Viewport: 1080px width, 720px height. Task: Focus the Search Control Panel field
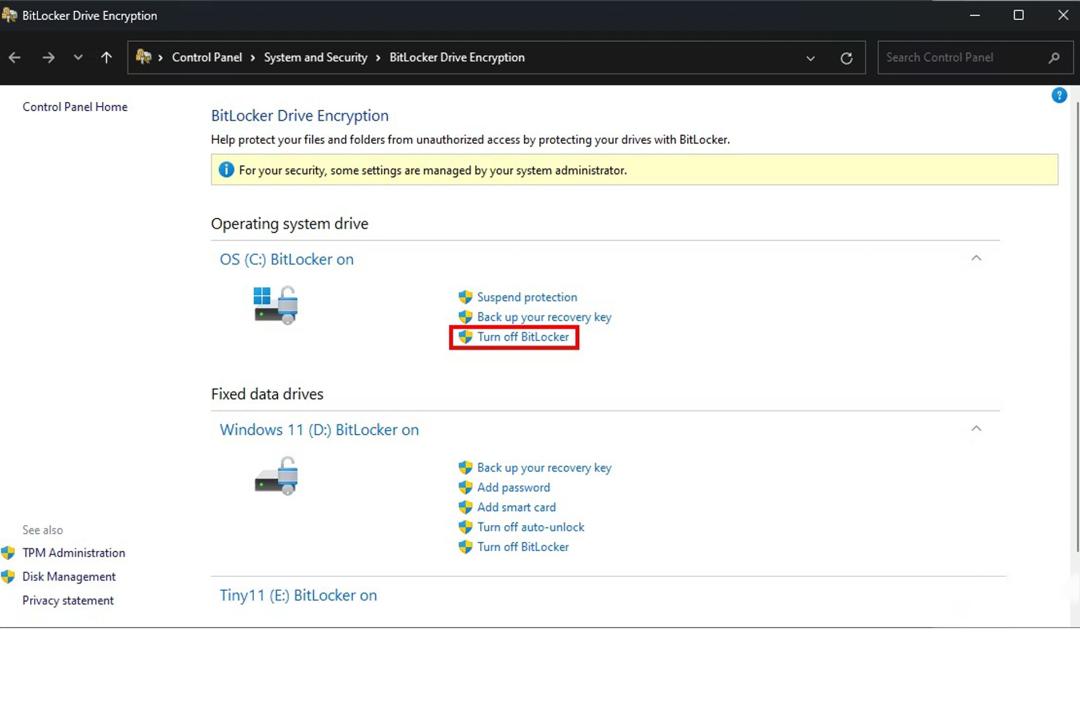(x=964, y=58)
